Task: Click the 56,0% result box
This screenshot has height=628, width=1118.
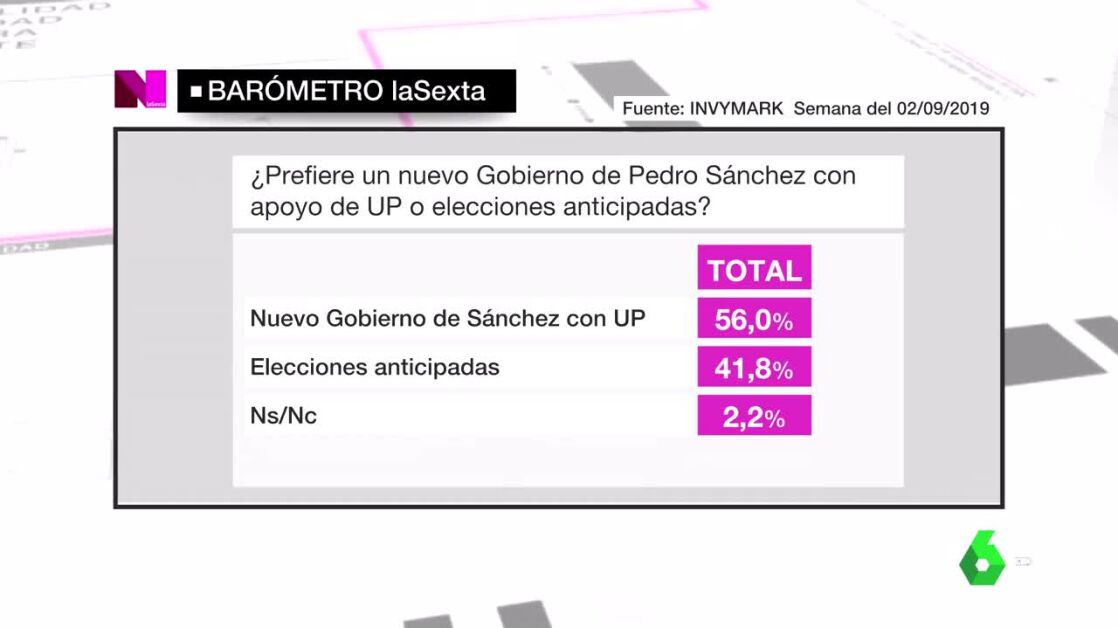Action: 754,319
